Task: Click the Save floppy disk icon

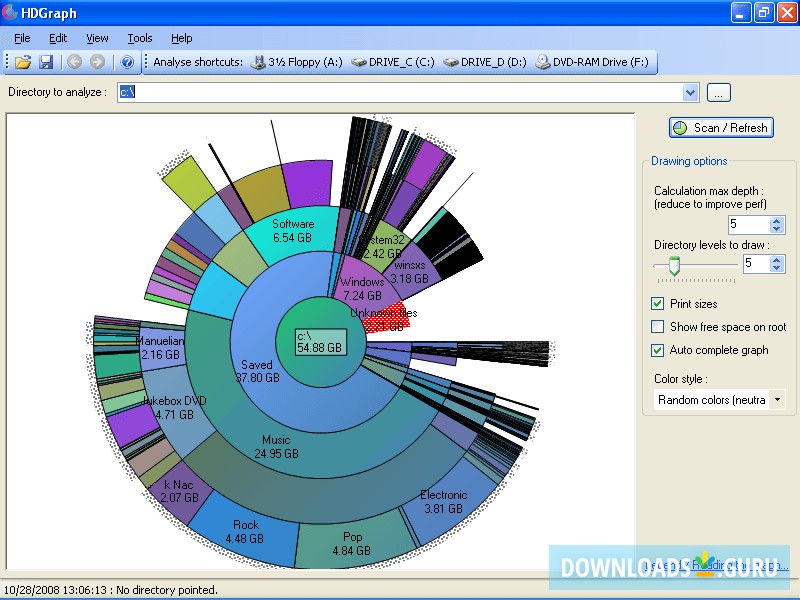Action: point(46,62)
